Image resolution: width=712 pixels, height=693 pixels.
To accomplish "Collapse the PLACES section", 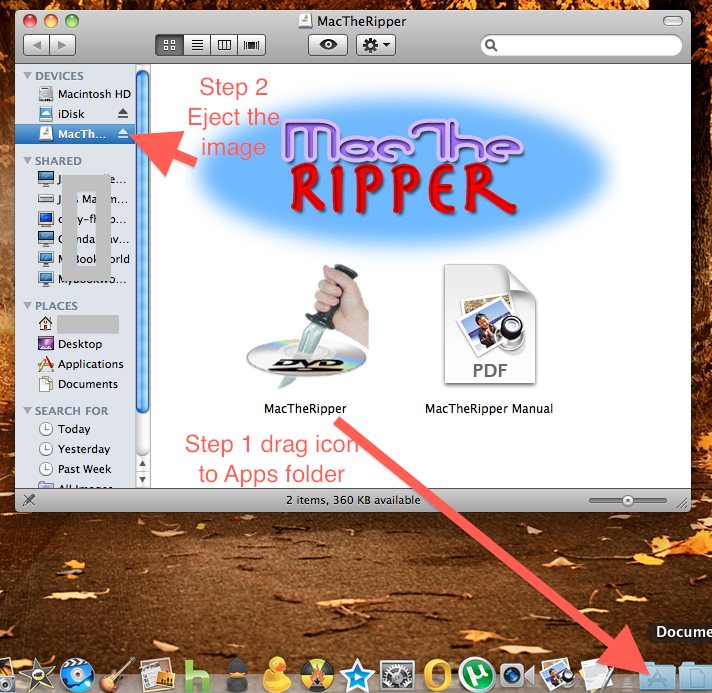I will tap(28, 306).
